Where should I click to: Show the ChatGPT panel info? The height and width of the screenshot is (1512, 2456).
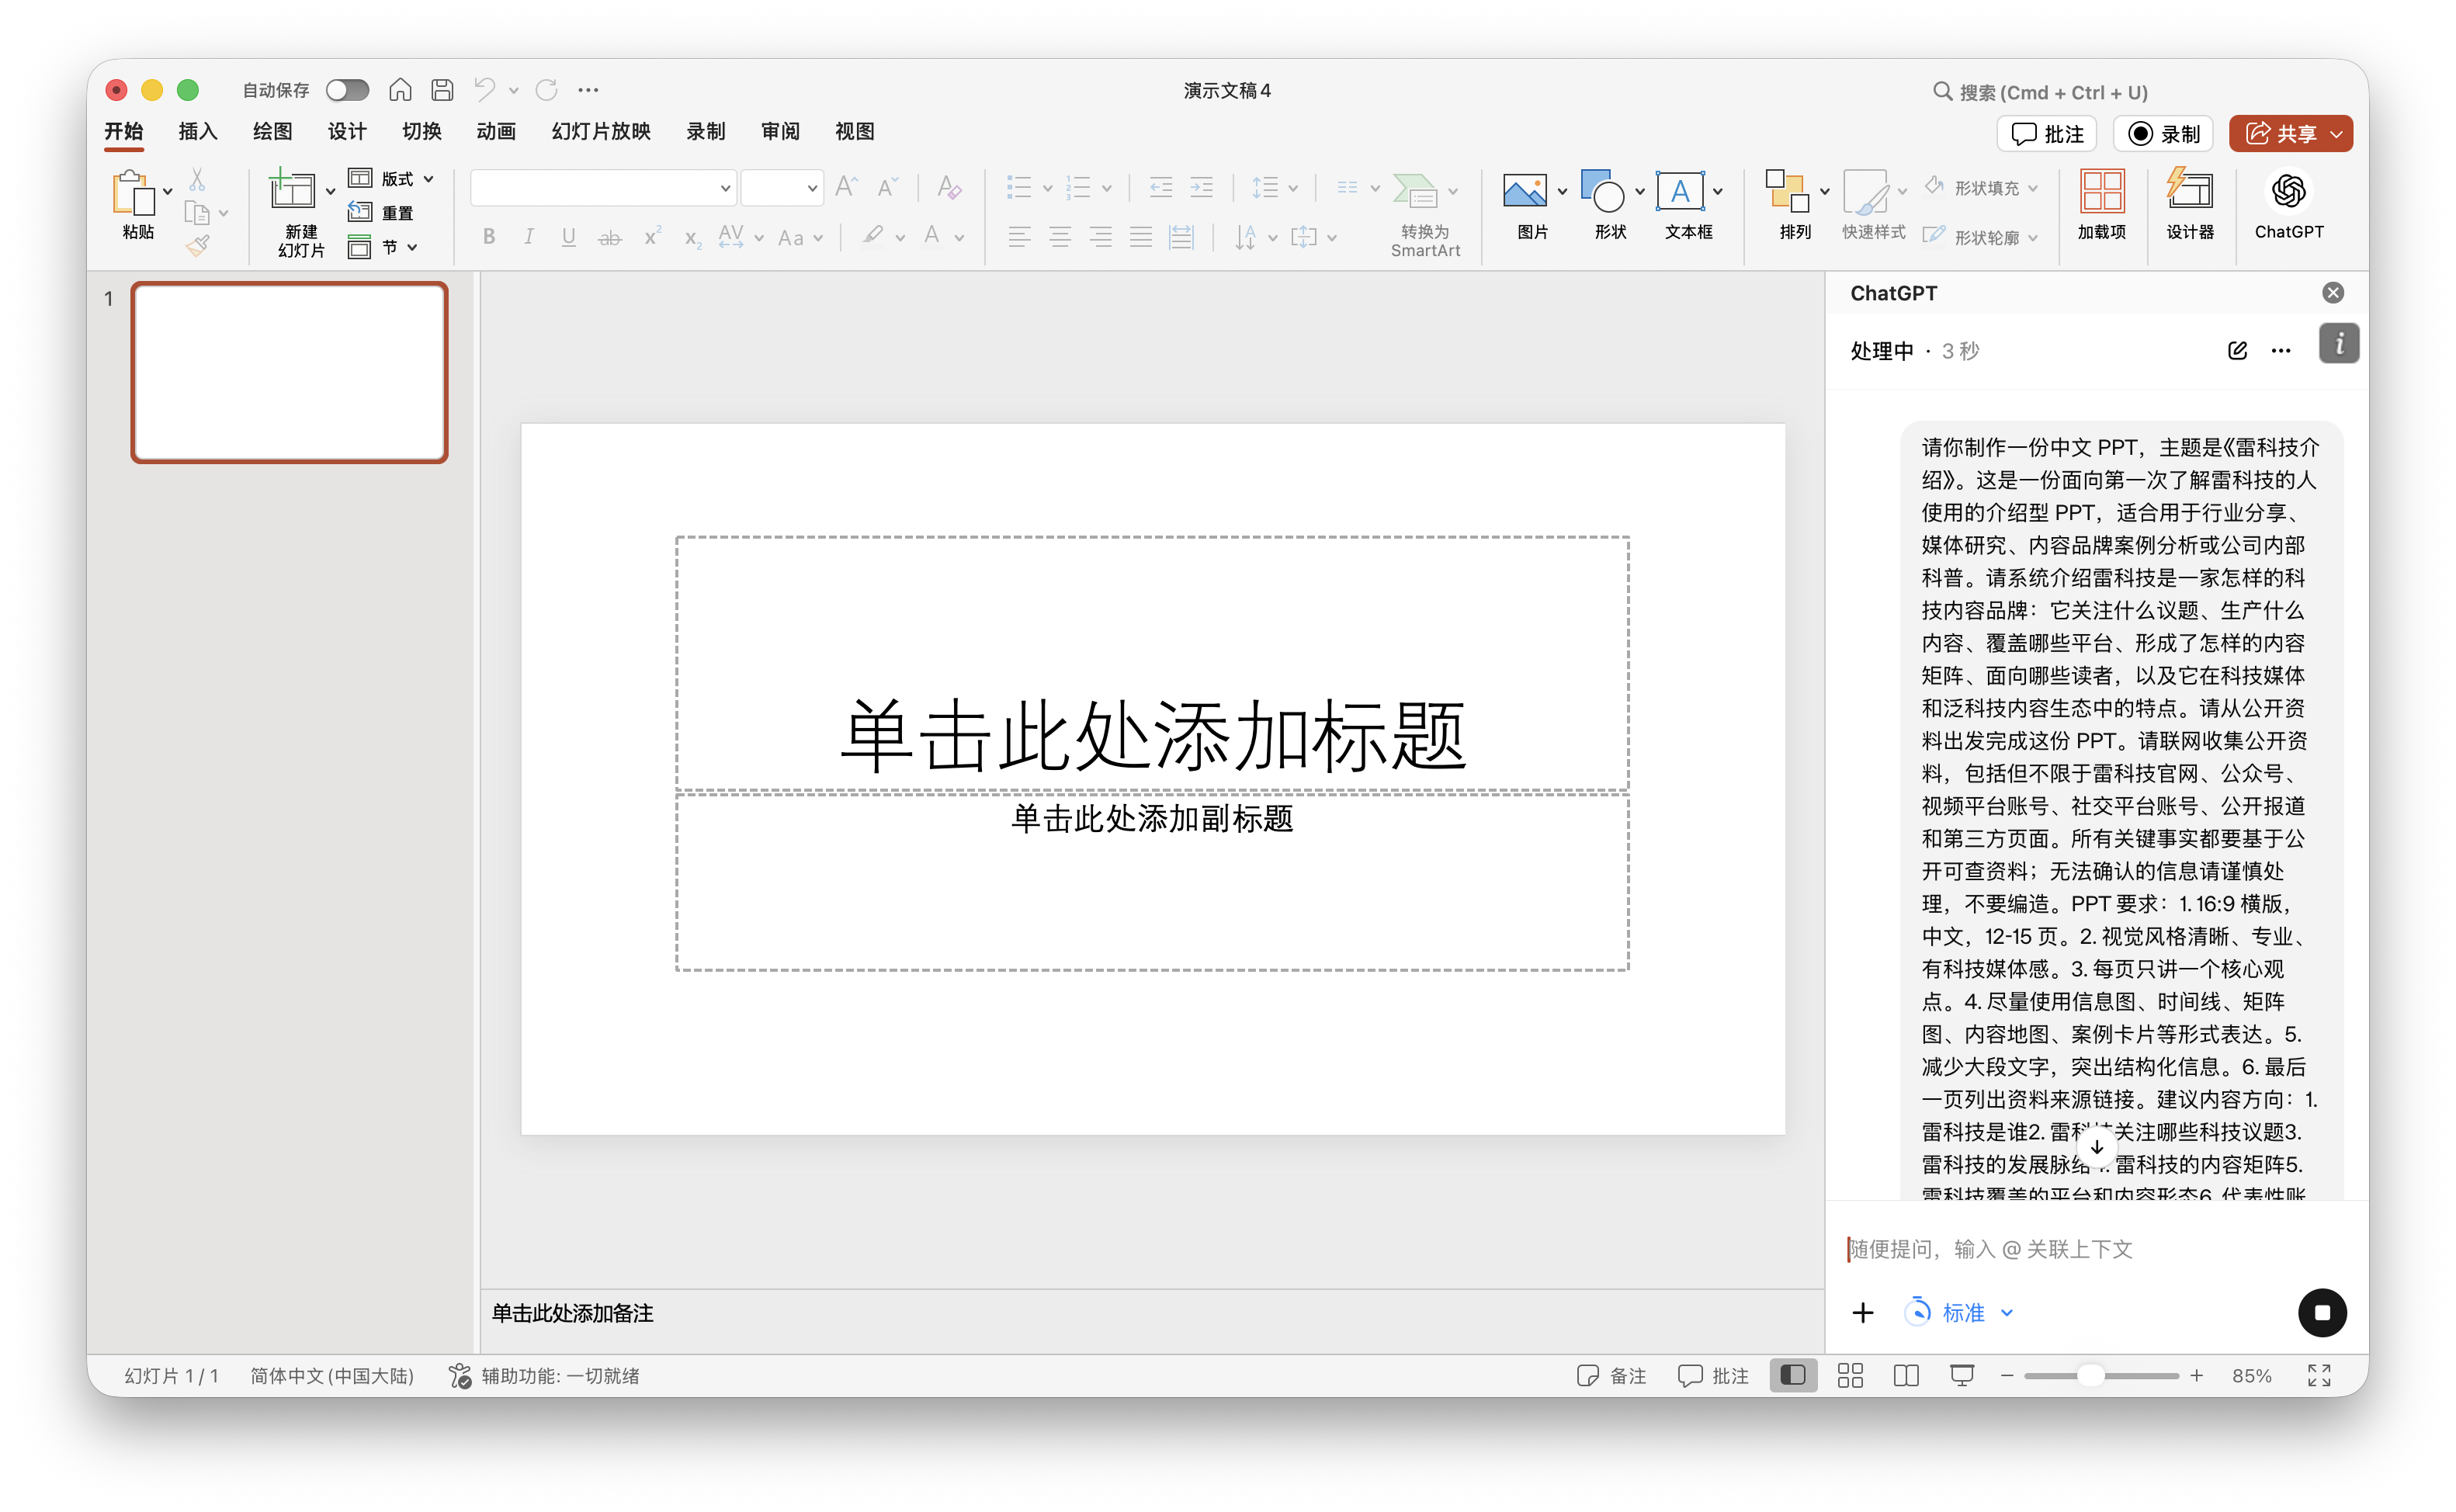click(x=2338, y=343)
